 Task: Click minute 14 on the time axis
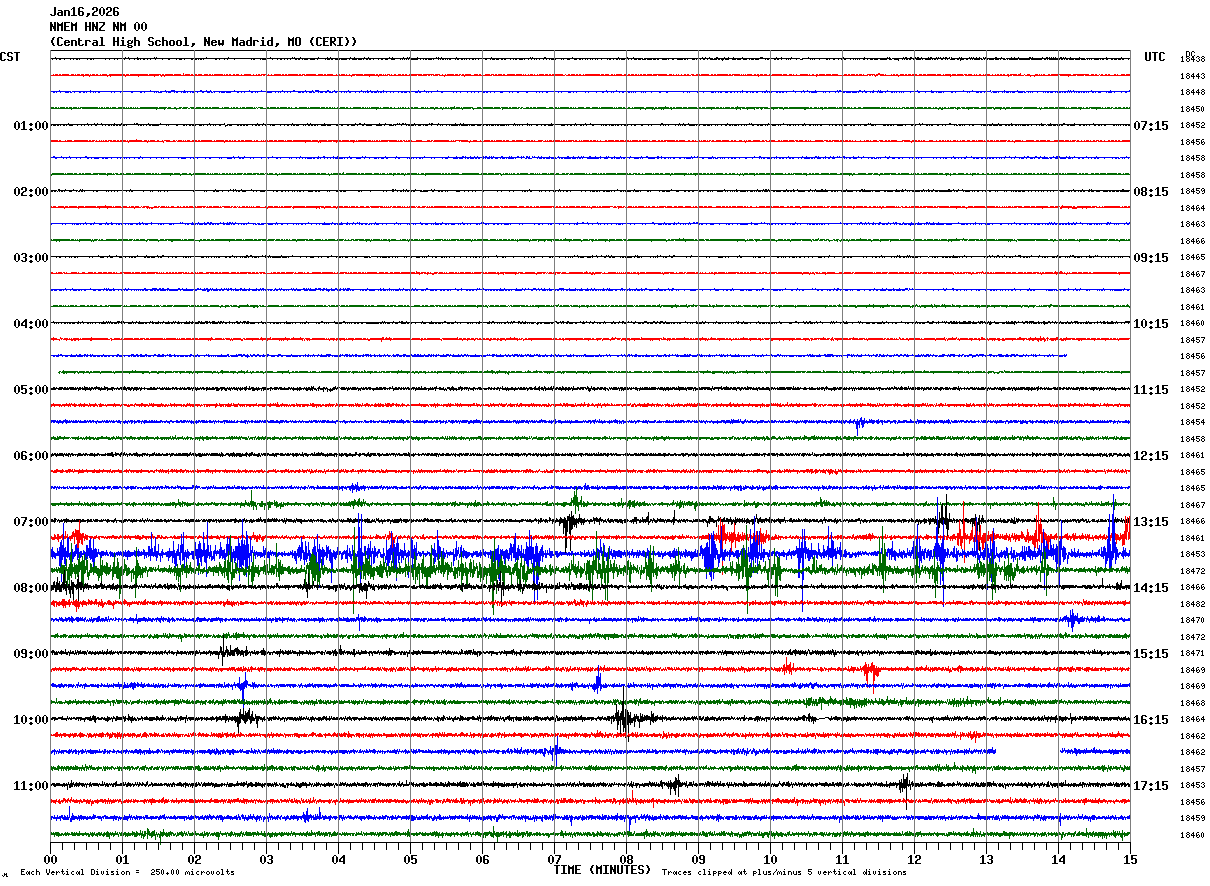tap(1058, 859)
